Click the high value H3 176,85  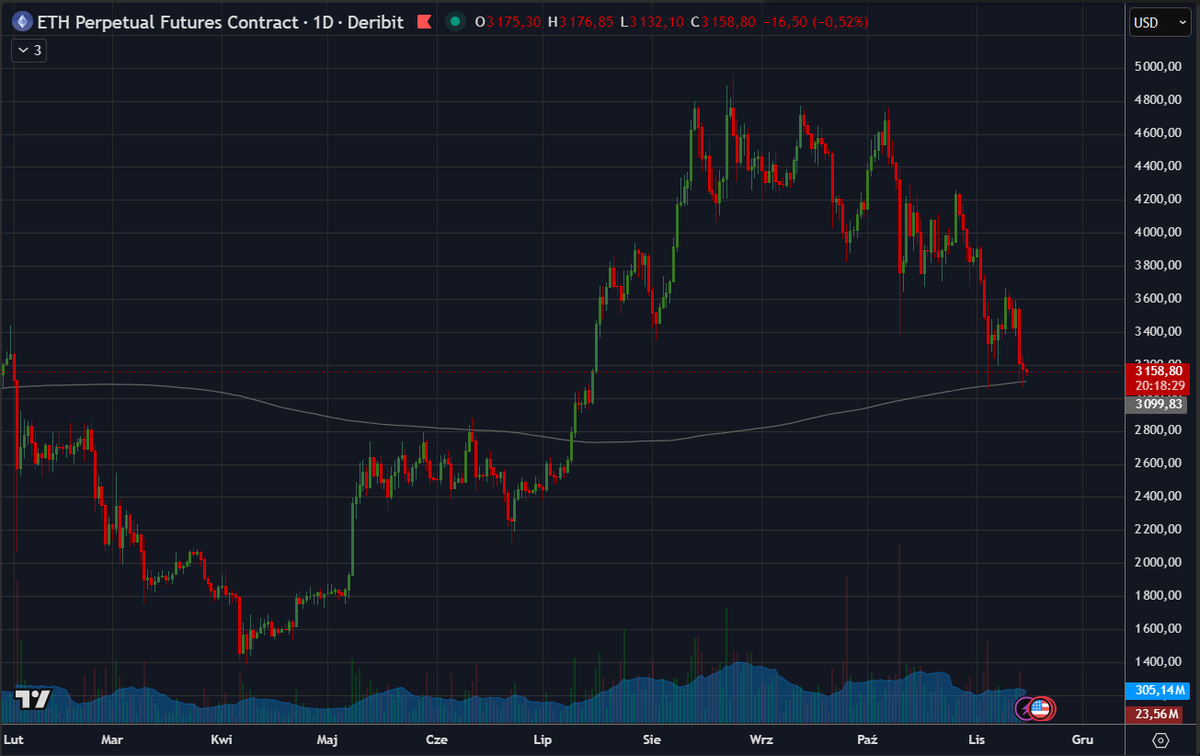click(580, 21)
